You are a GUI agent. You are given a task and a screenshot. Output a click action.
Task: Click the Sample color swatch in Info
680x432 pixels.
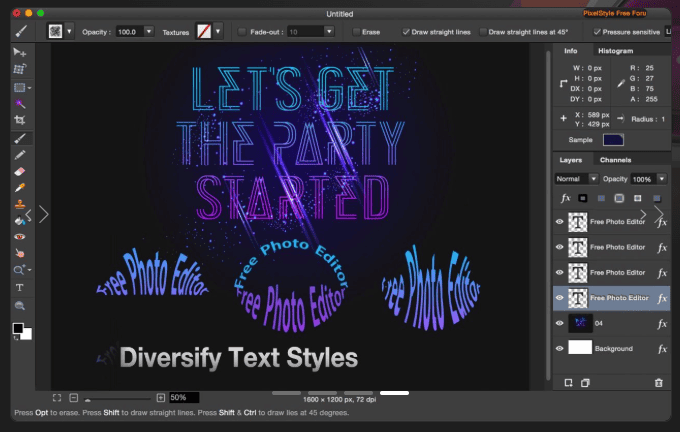point(613,140)
